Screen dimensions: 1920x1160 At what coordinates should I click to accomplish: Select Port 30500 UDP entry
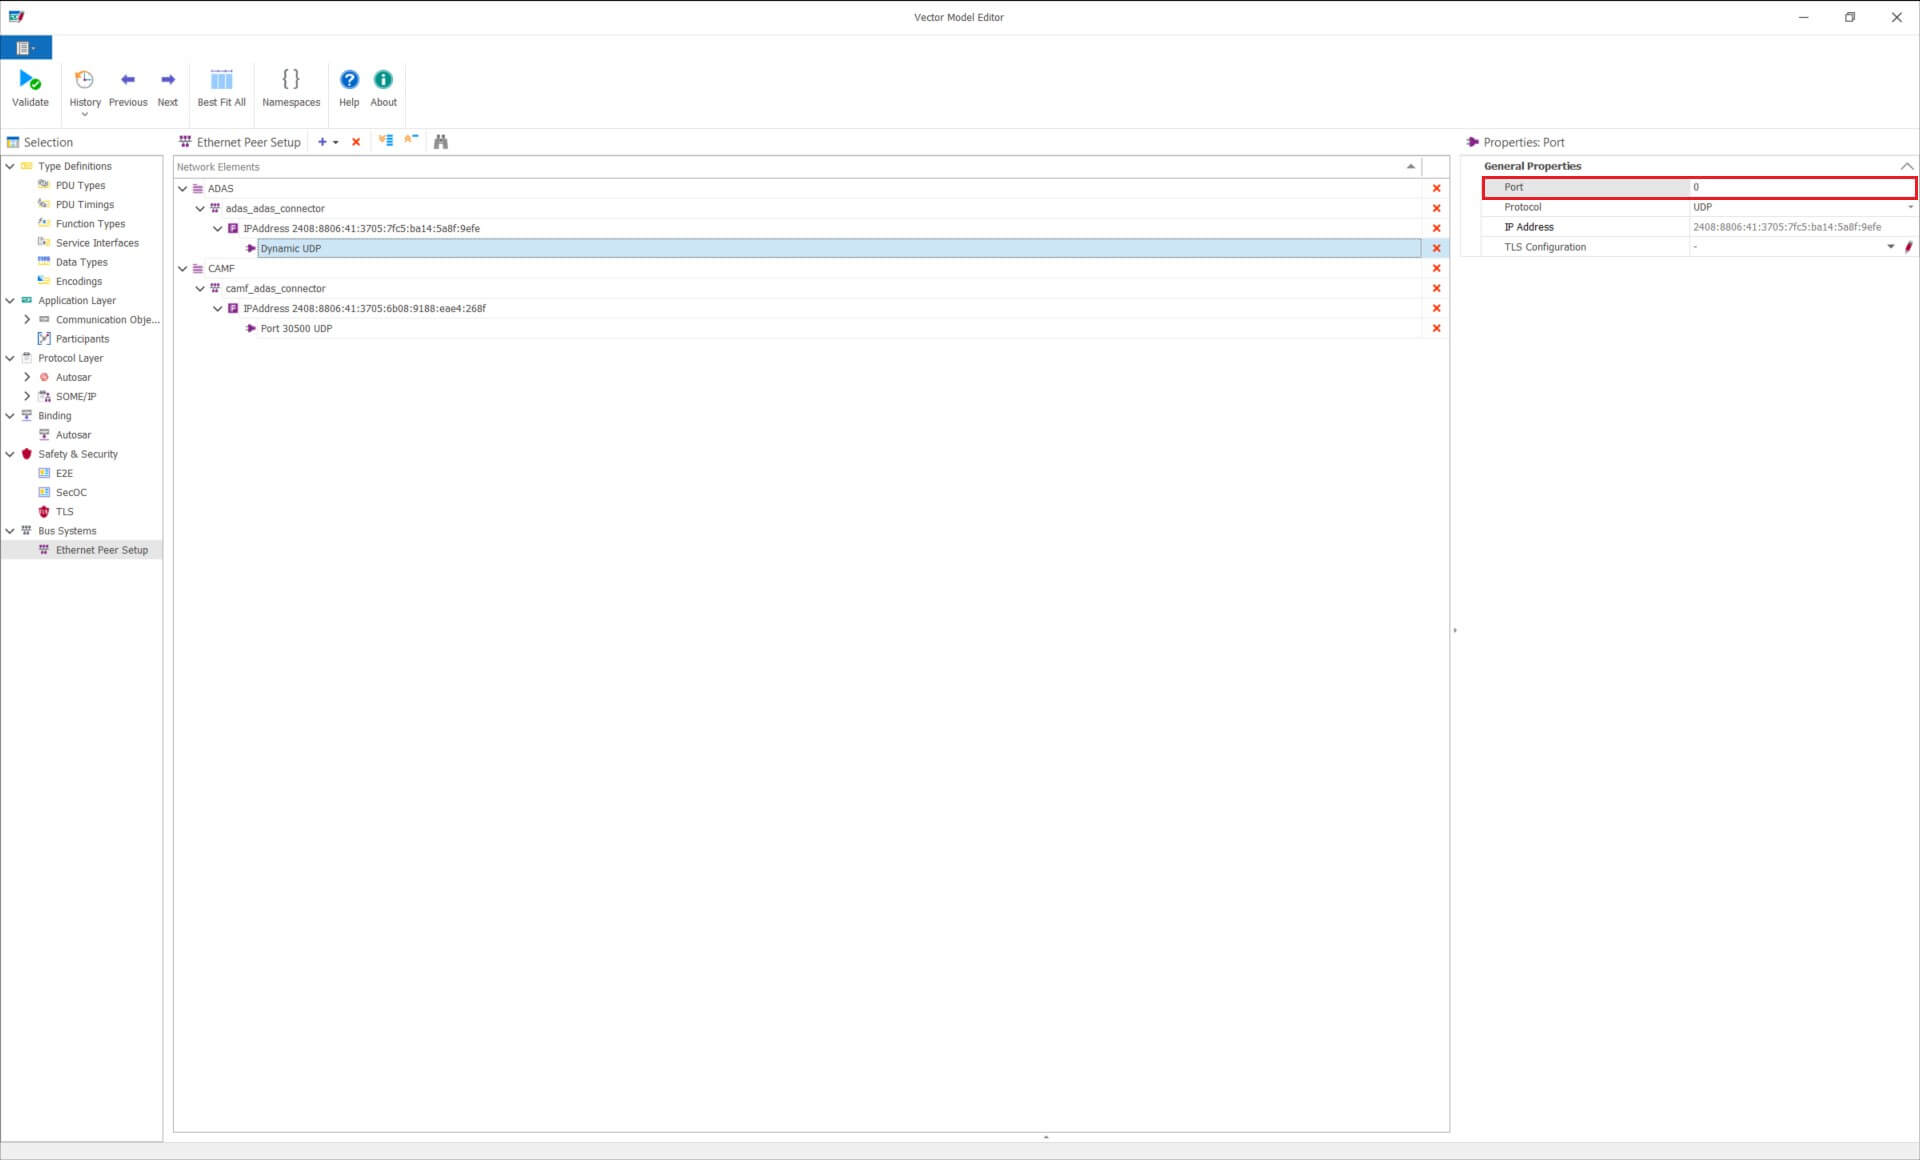tap(296, 328)
